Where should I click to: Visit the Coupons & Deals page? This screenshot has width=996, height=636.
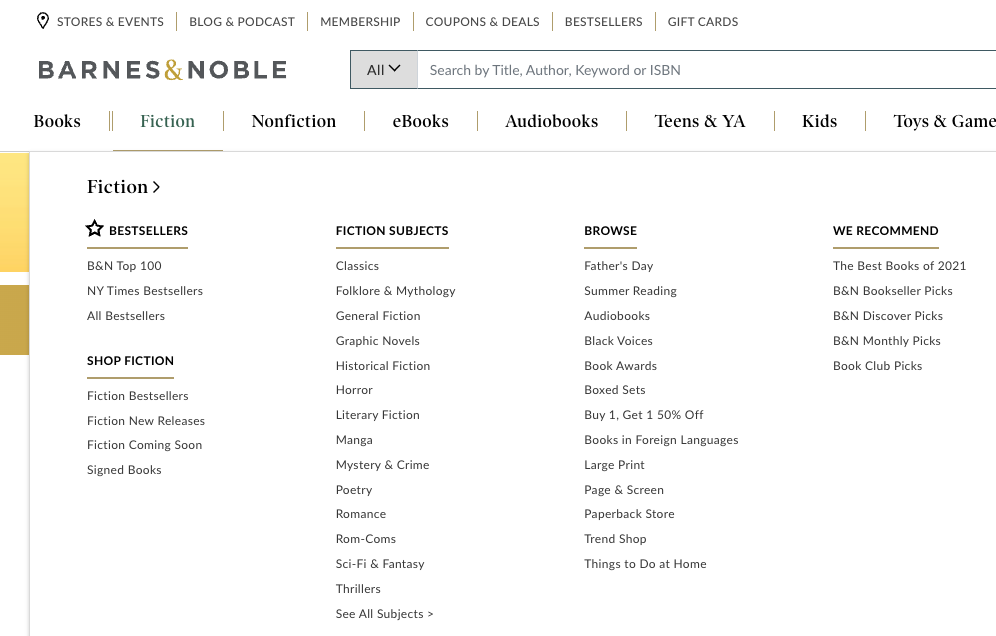482,21
